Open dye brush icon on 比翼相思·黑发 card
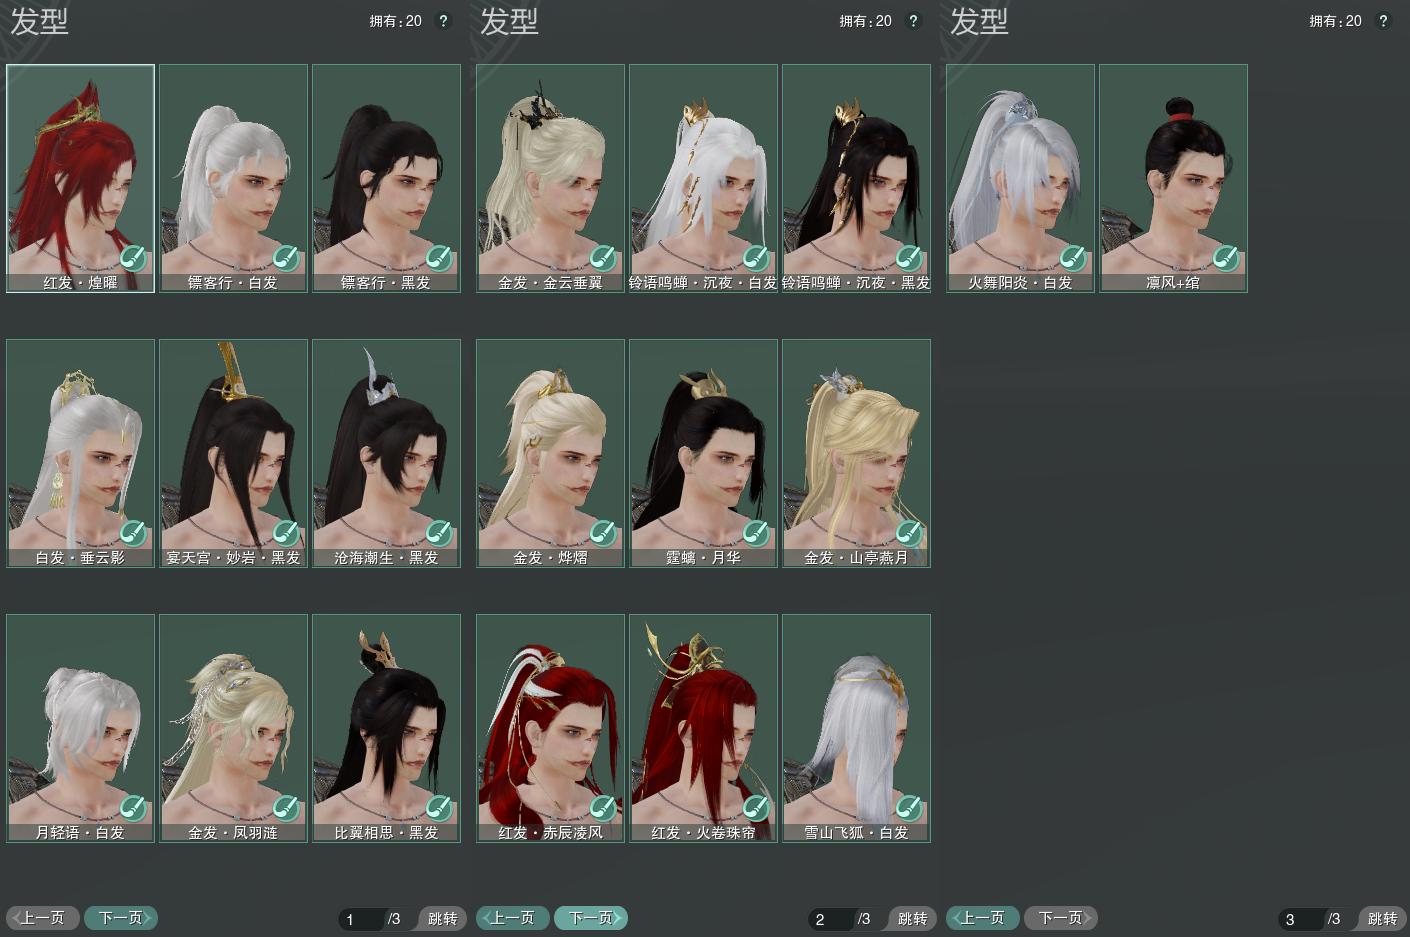This screenshot has width=1410, height=937. pos(439,808)
